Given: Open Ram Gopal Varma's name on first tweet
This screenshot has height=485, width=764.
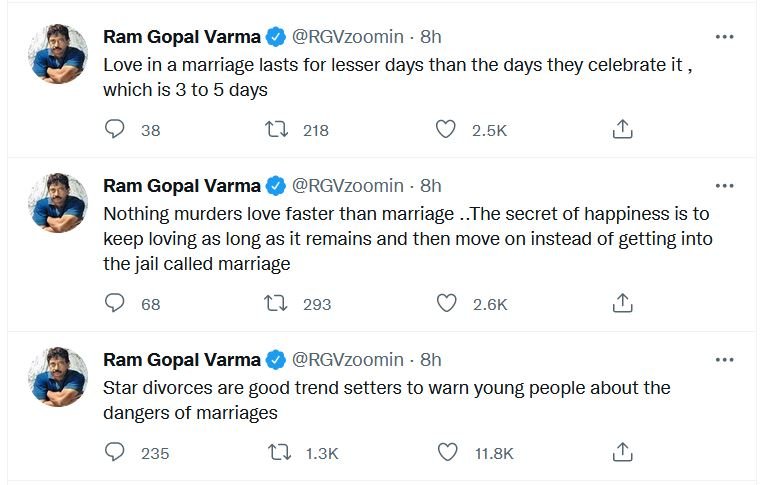Looking at the screenshot, I should coord(181,37).
